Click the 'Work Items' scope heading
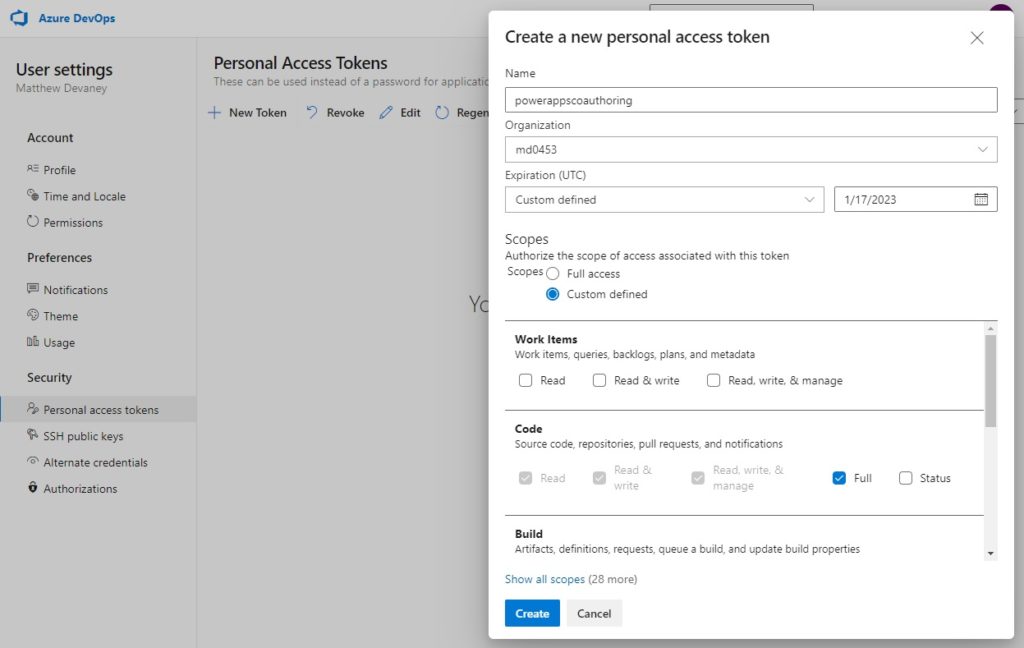 pos(546,339)
